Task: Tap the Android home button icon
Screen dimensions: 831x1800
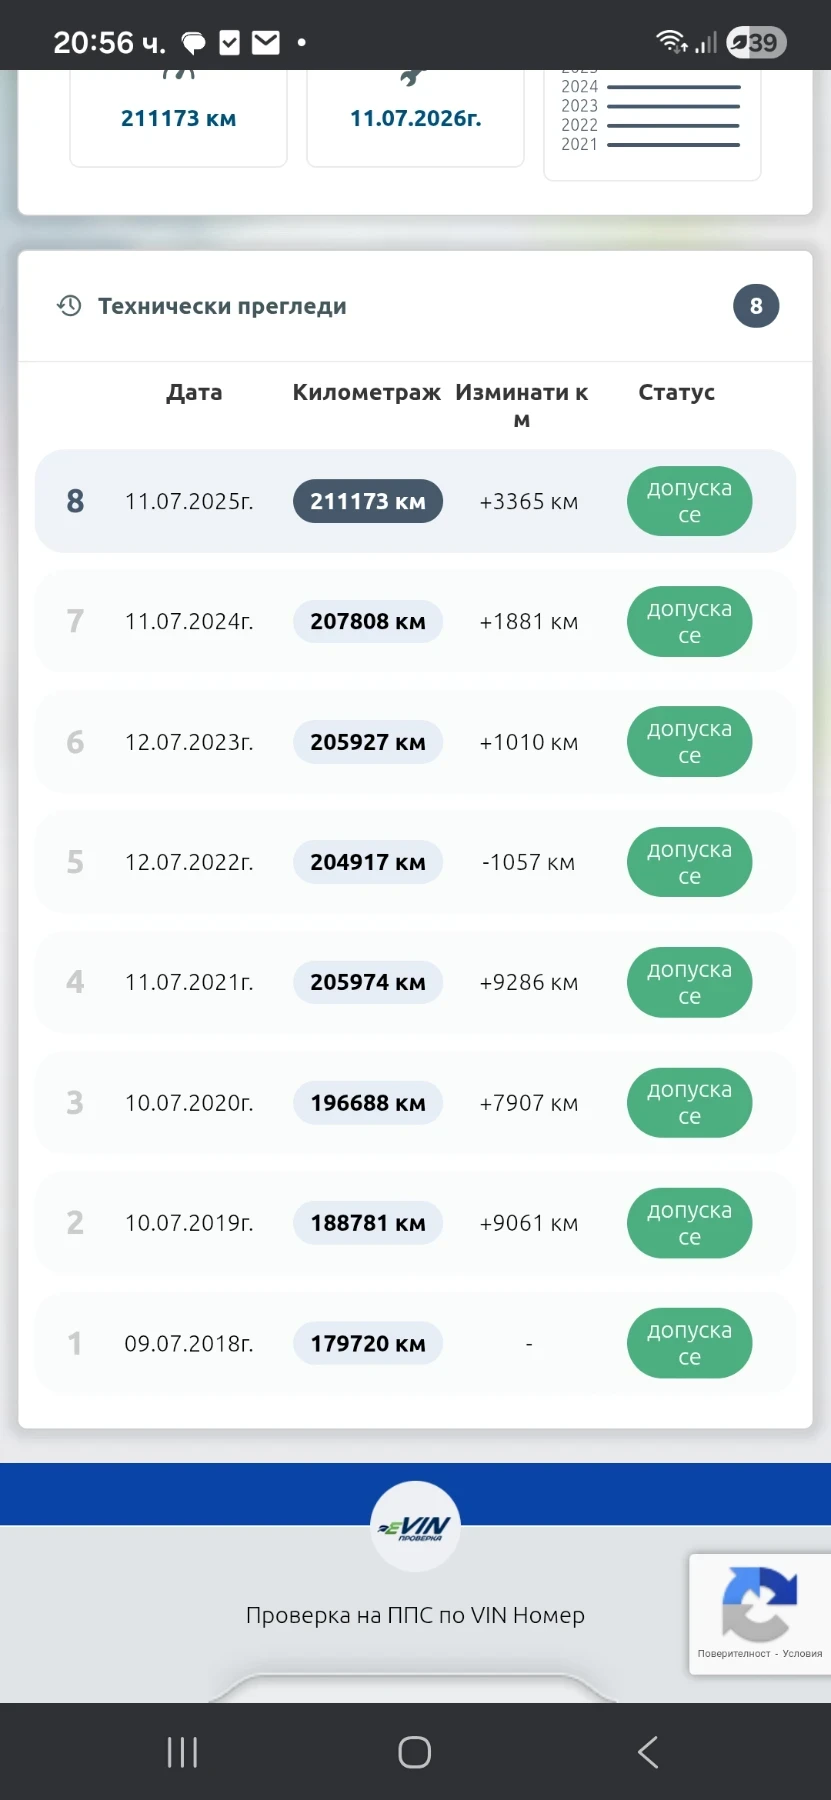Action: pos(415,1752)
